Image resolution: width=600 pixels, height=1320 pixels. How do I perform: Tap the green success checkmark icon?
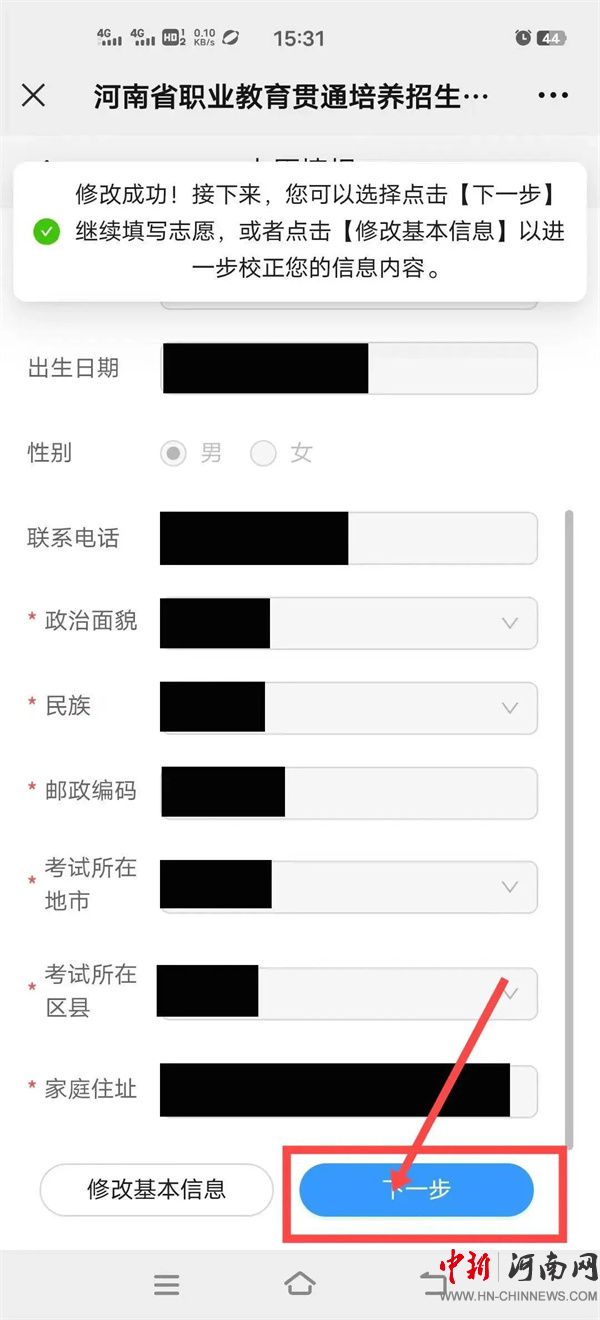[46, 232]
